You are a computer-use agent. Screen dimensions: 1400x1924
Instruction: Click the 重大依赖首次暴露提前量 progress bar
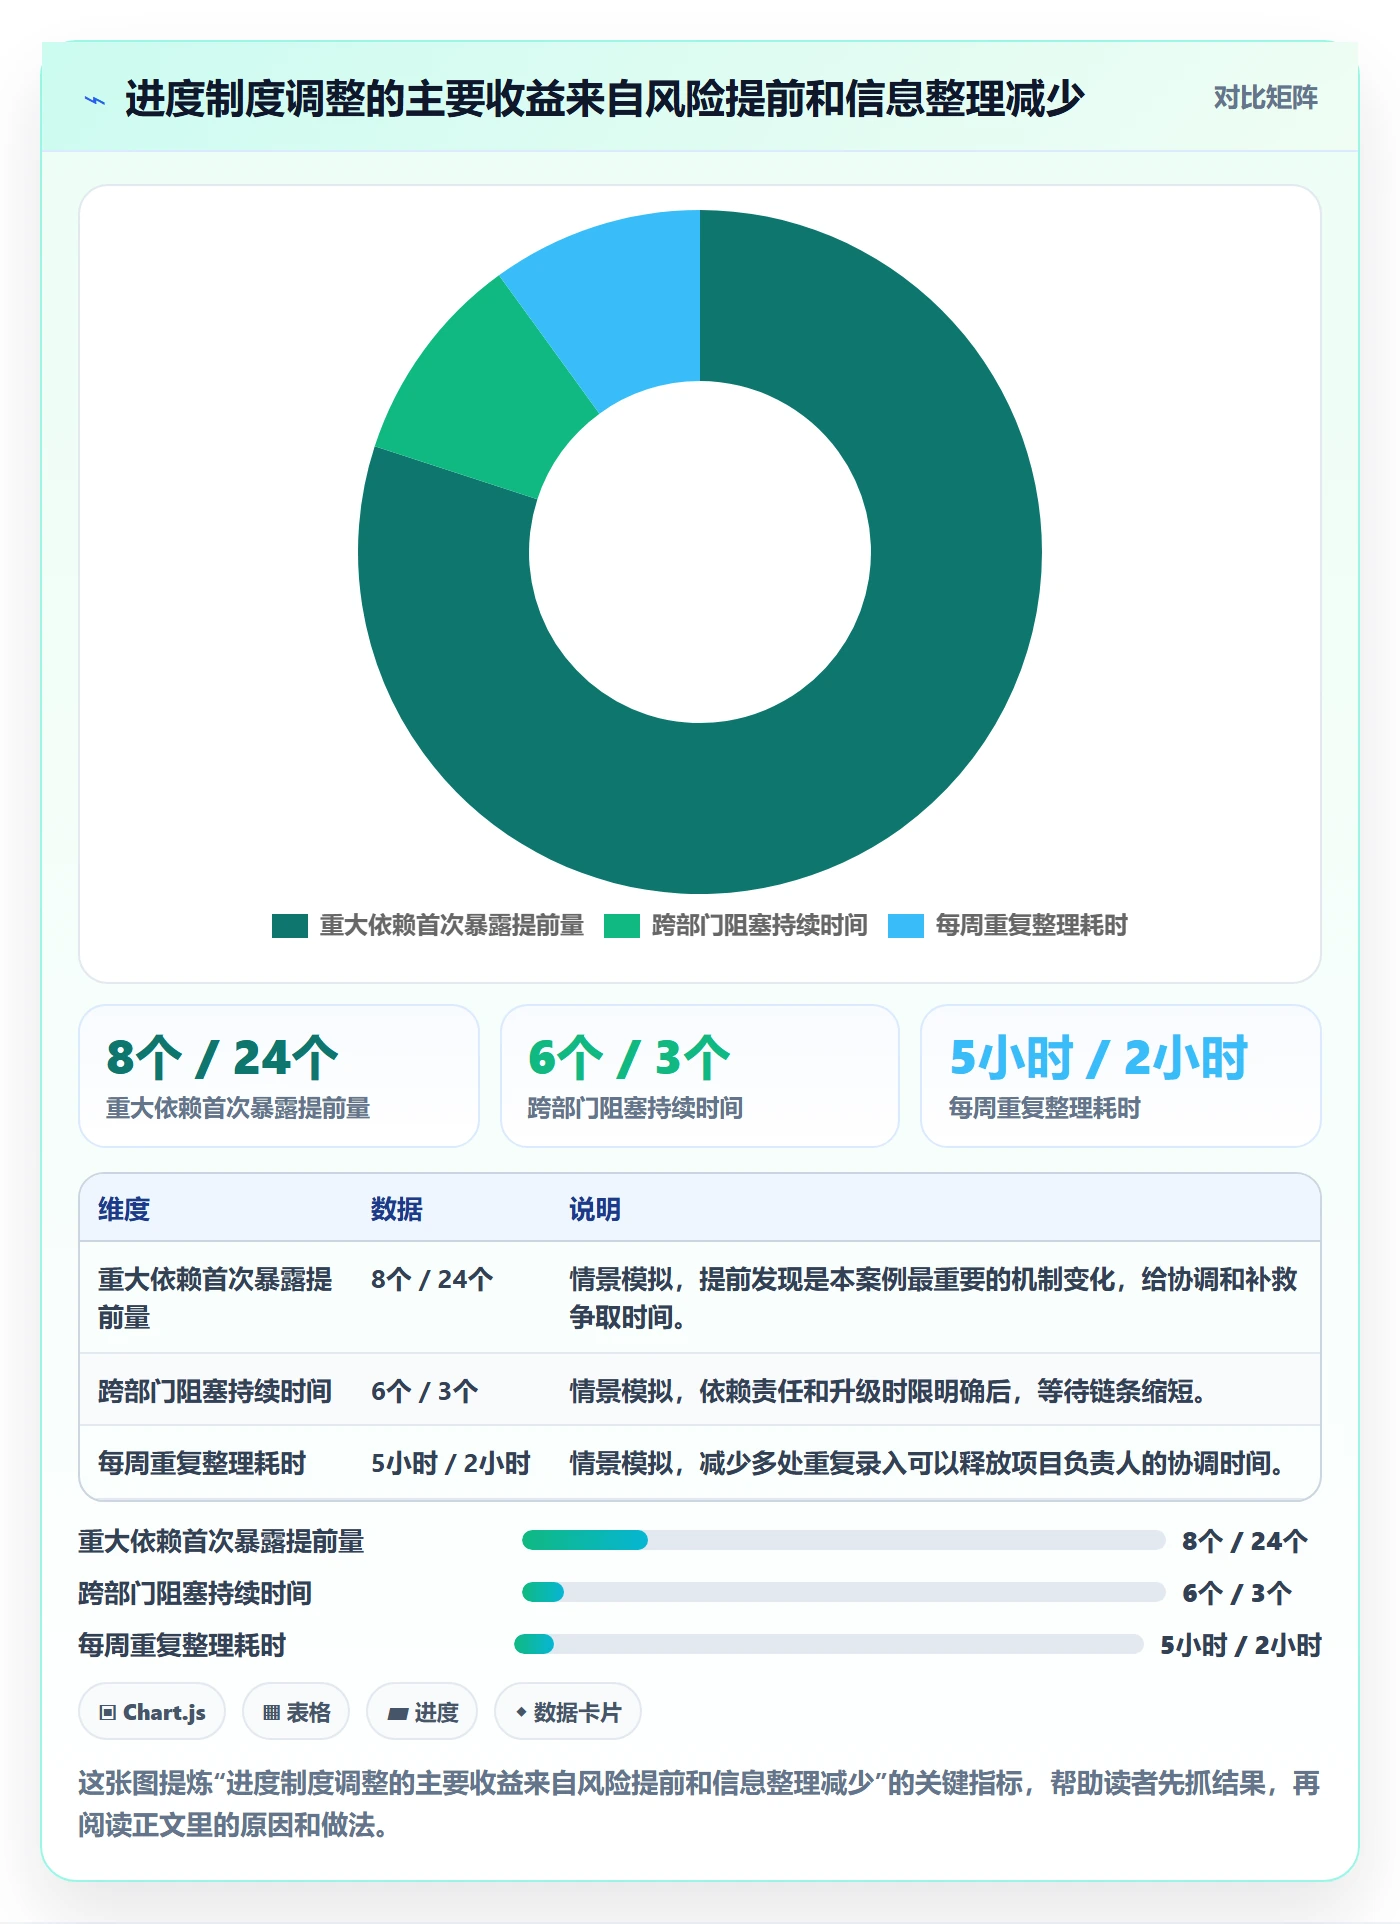(843, 1540)
